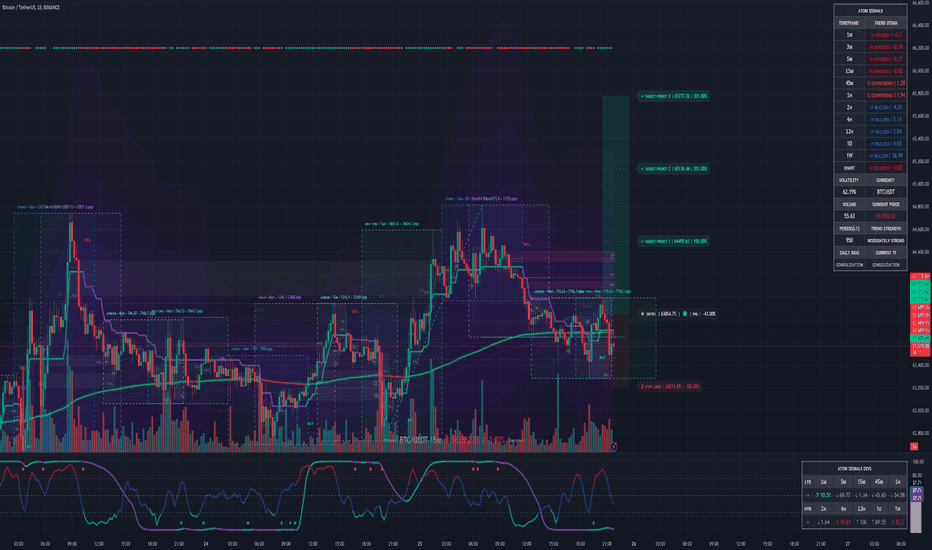This screenshot has height=550, width=932.
Task: Select the 15m bearish trend row
Action: coord(870,71)
